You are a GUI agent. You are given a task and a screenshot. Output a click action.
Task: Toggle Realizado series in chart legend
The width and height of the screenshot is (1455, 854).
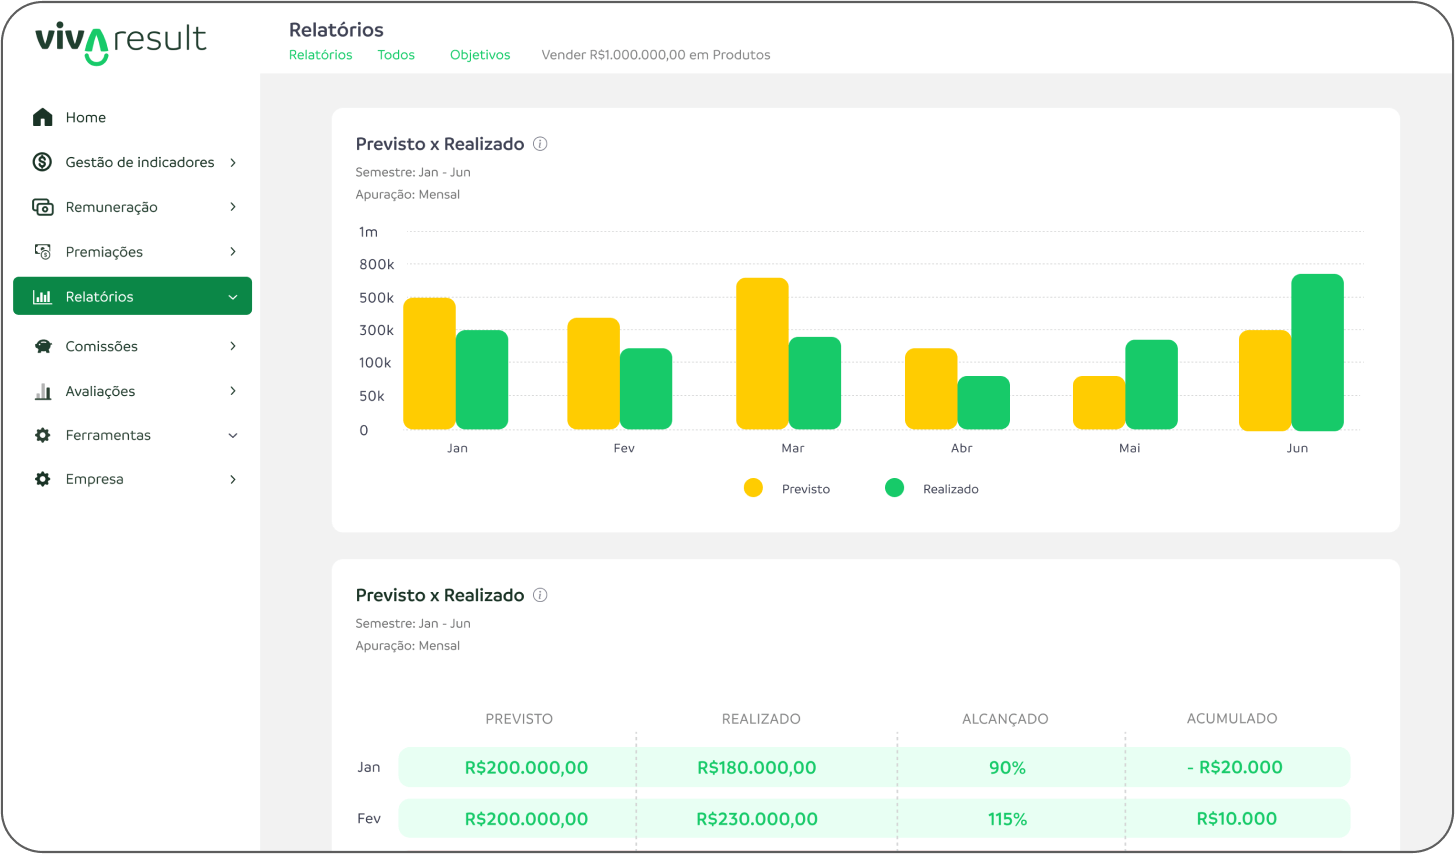pyautogui.click(x=895, y=488)
